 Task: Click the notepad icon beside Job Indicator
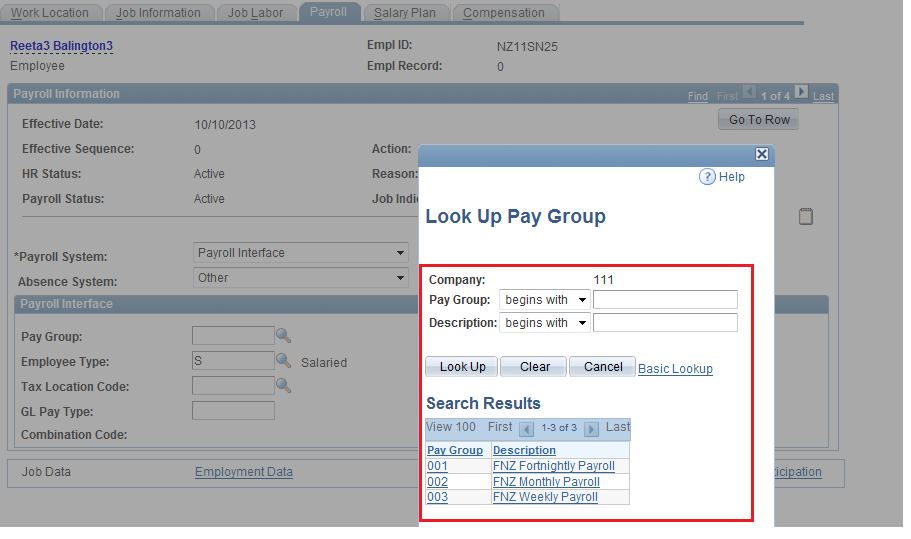pos(806,217)
